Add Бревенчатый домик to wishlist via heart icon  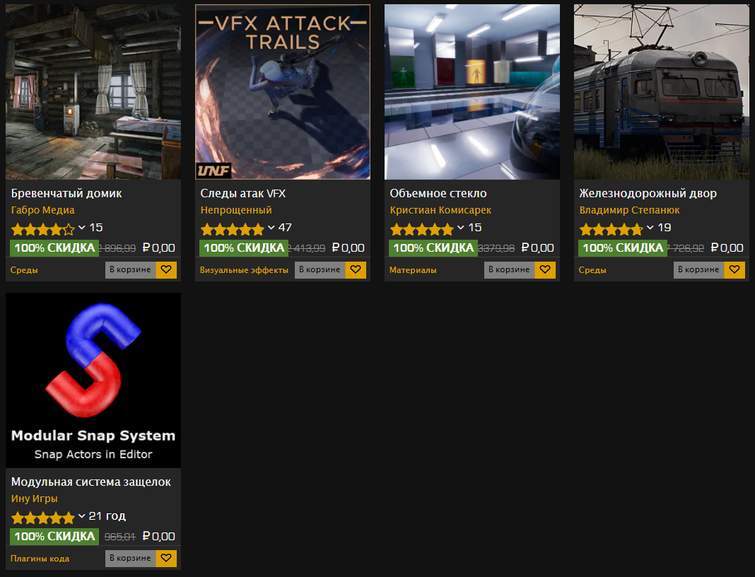tap(166, 270)
